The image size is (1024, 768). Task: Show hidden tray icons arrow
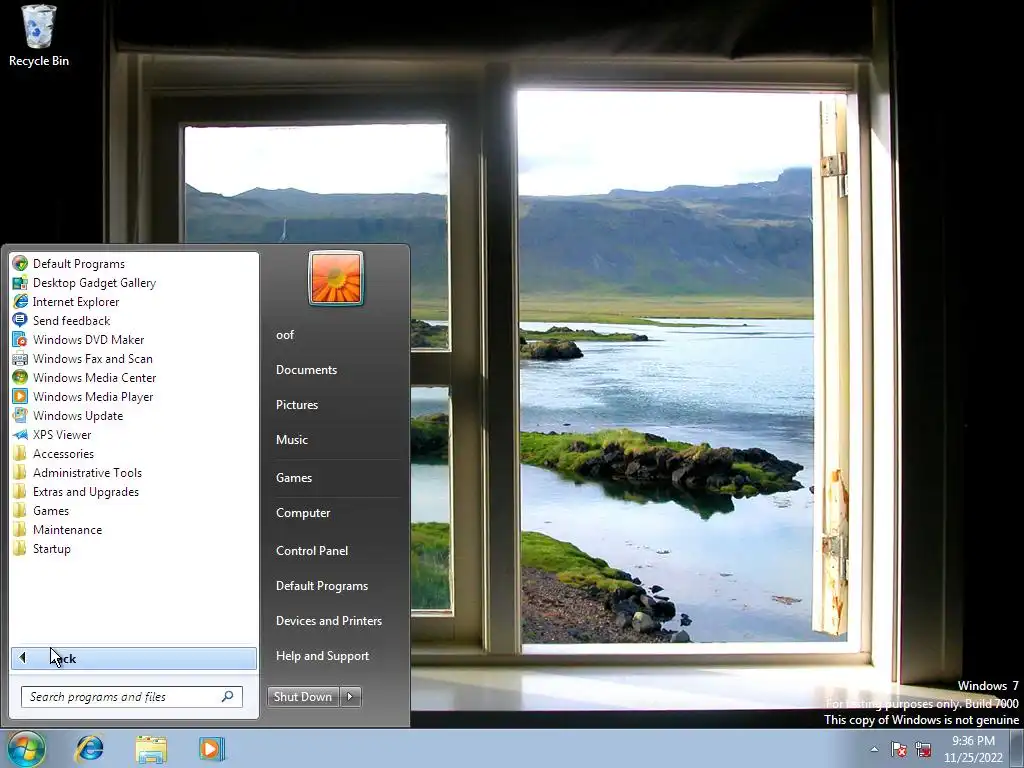click(874, 749)
